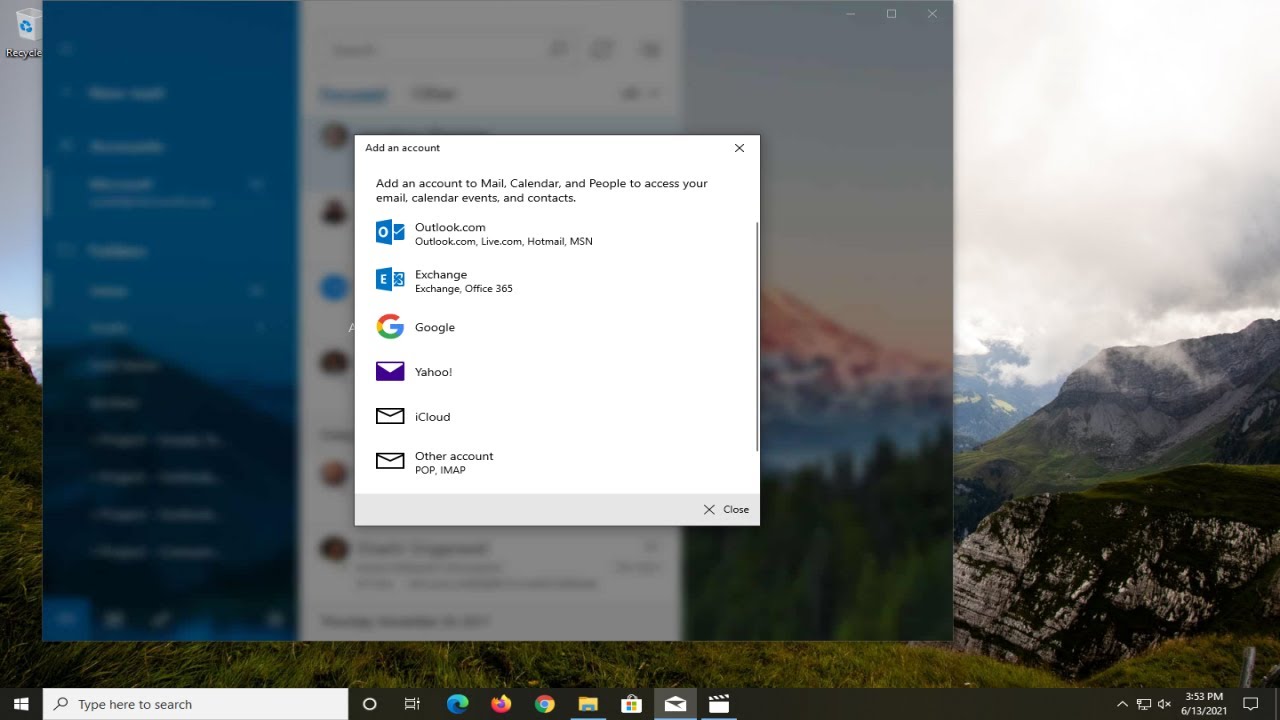Click the Close button in dialog footer
This screenshot has height=720, width=1280.
pos(726,509)
